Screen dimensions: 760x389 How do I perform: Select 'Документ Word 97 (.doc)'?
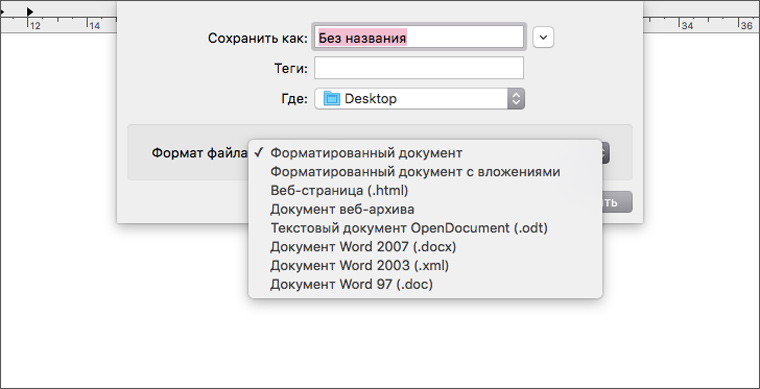coord(425,284)
